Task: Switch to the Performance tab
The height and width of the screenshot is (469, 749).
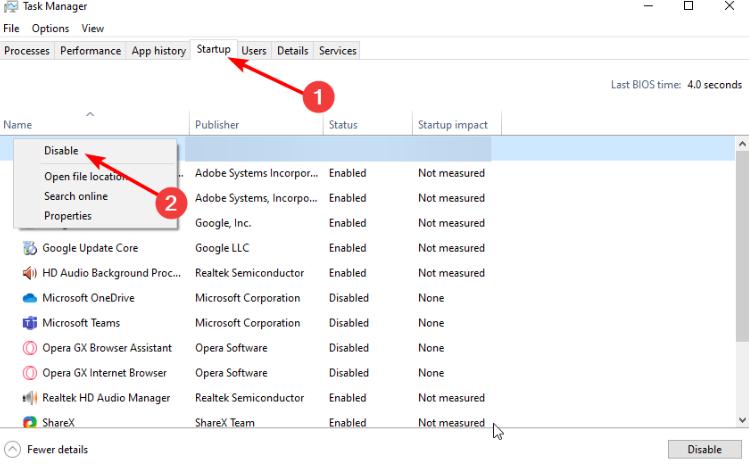Action: (90, 51)
